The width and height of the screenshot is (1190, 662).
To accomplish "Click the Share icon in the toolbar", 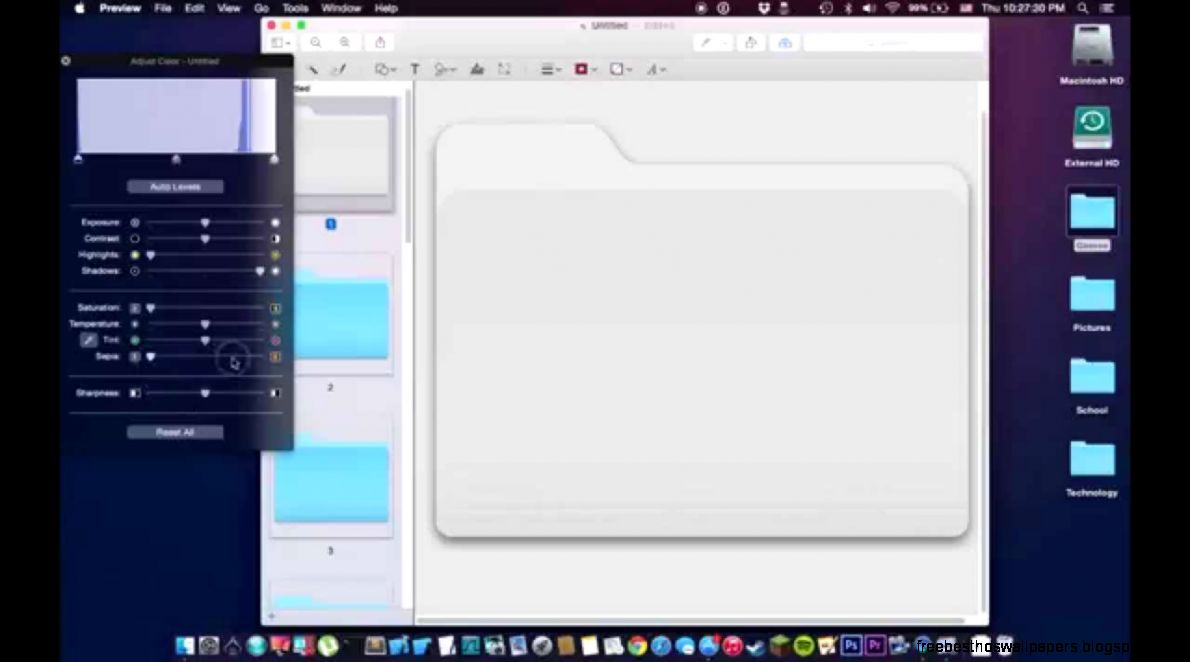I will (379, 42).
